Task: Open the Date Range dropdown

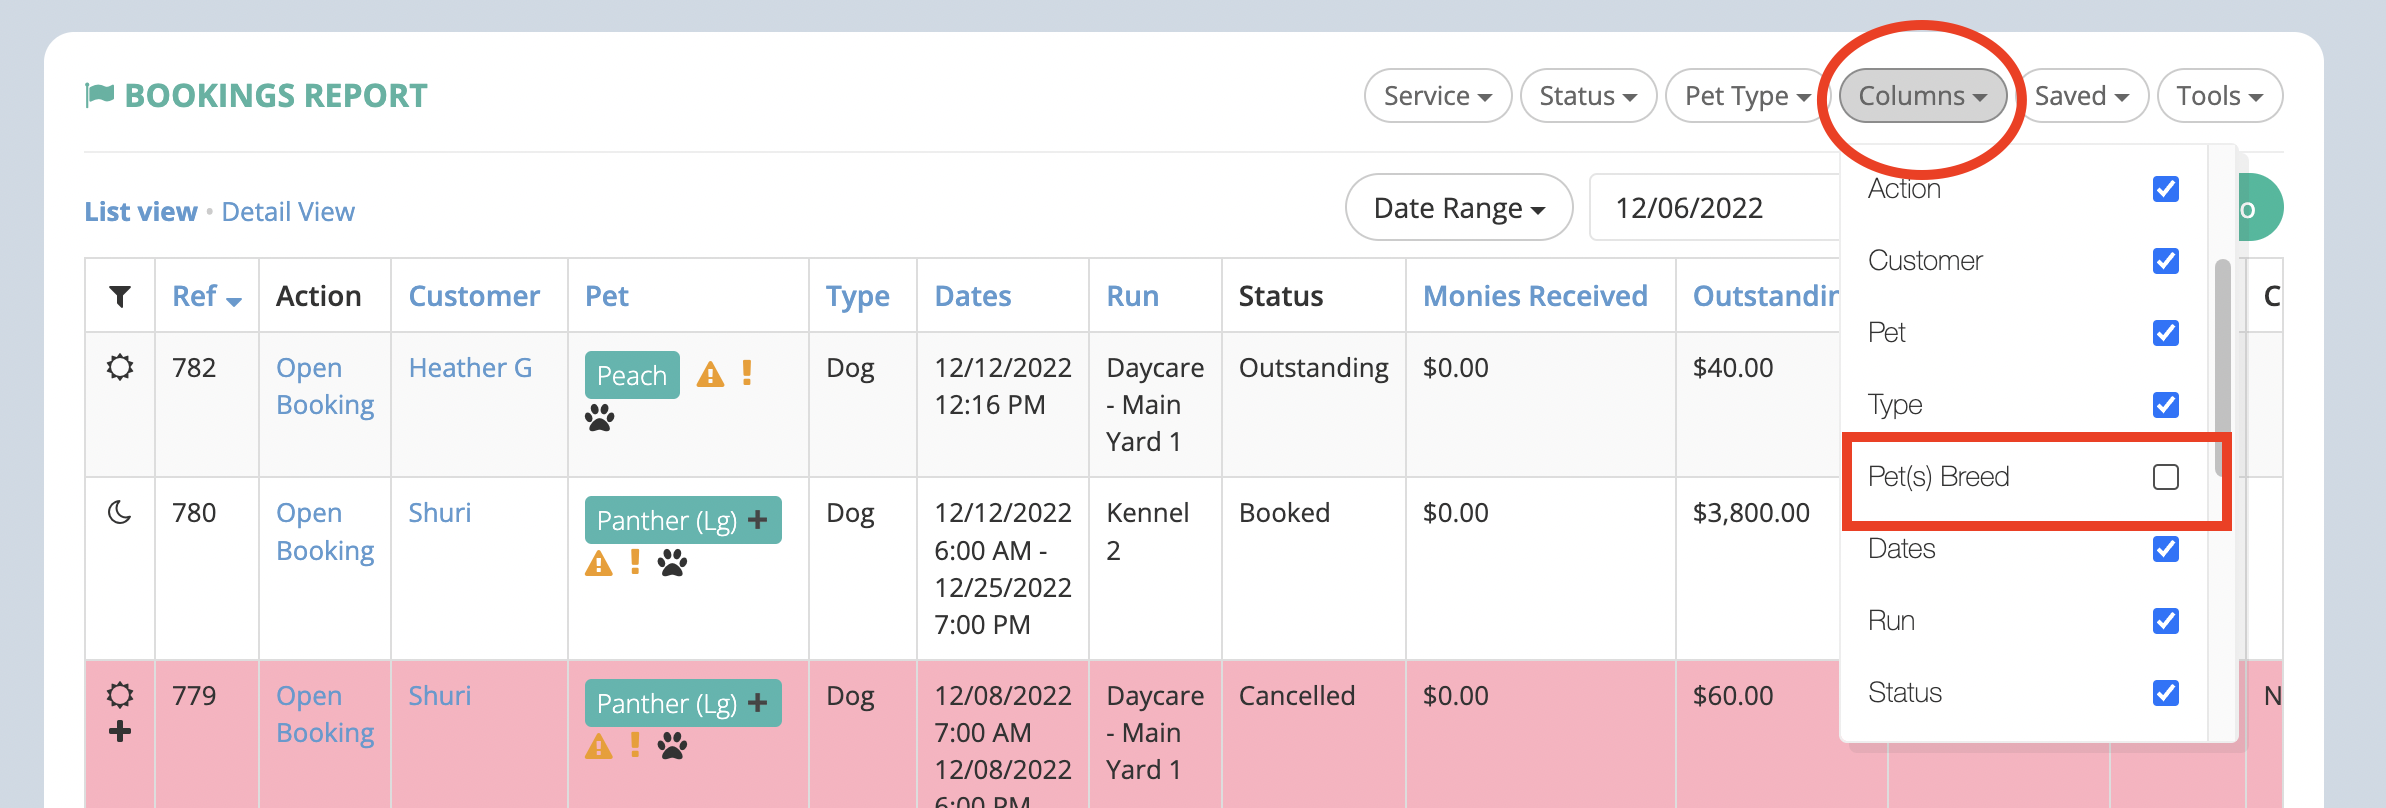Action: [1459, 208]
